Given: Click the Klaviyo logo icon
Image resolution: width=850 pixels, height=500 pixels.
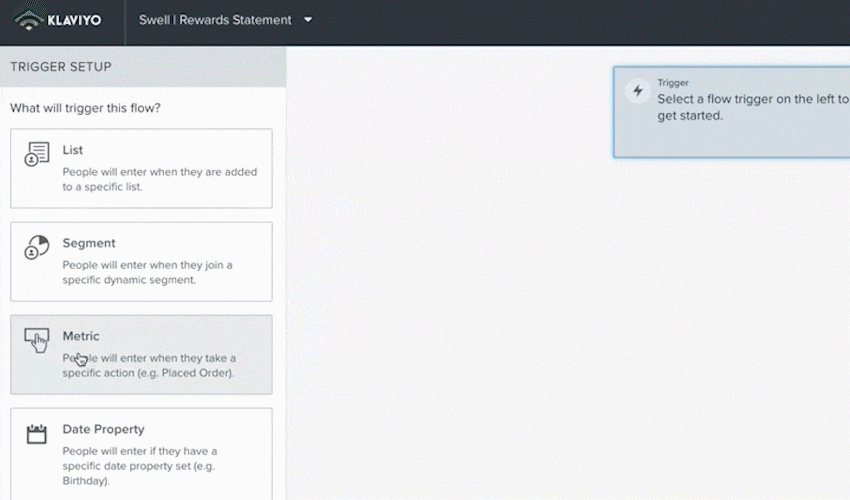Looking at the screenshot, I should 29,19.
